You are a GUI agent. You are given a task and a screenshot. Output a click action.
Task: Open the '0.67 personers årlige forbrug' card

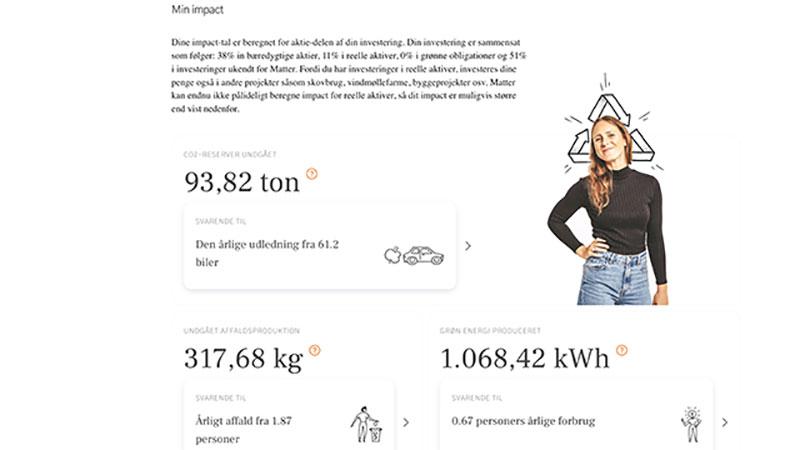click(577, 415)
